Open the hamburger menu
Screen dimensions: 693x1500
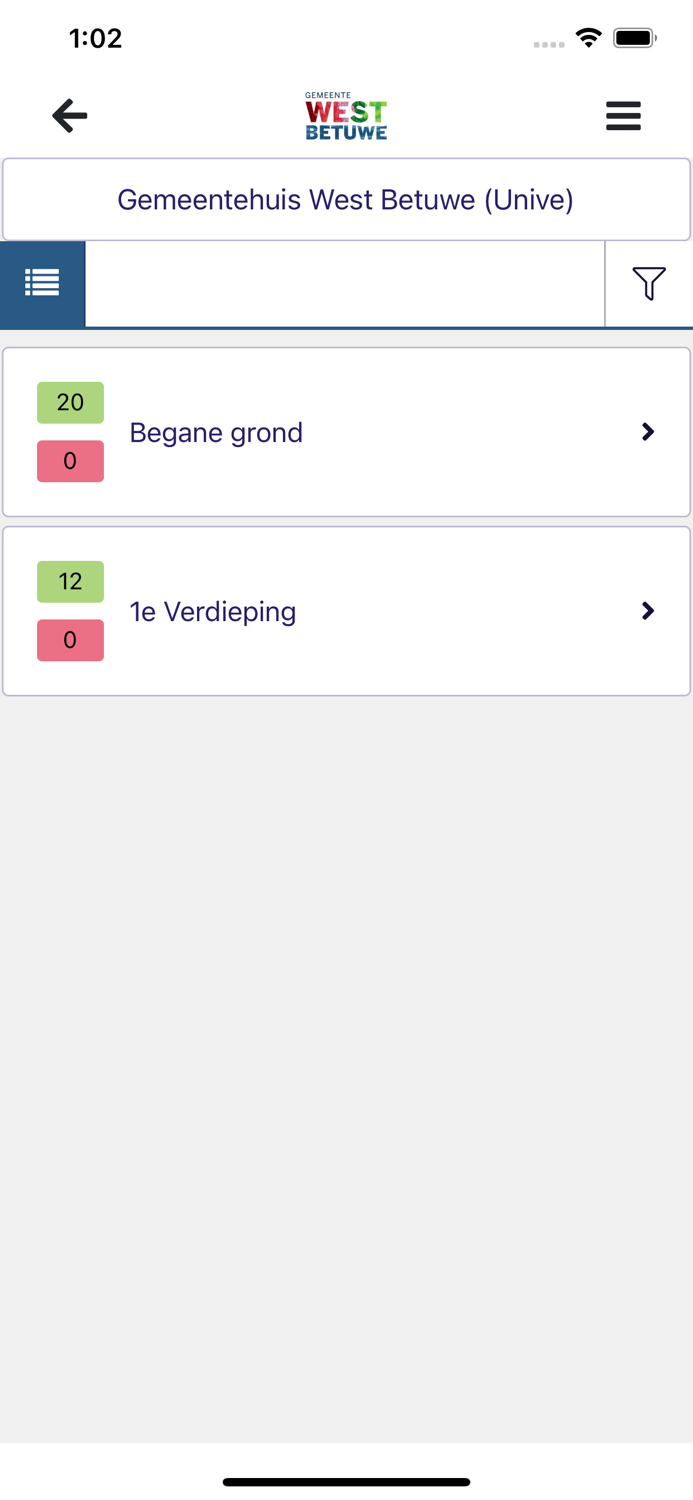click(623, 115)
